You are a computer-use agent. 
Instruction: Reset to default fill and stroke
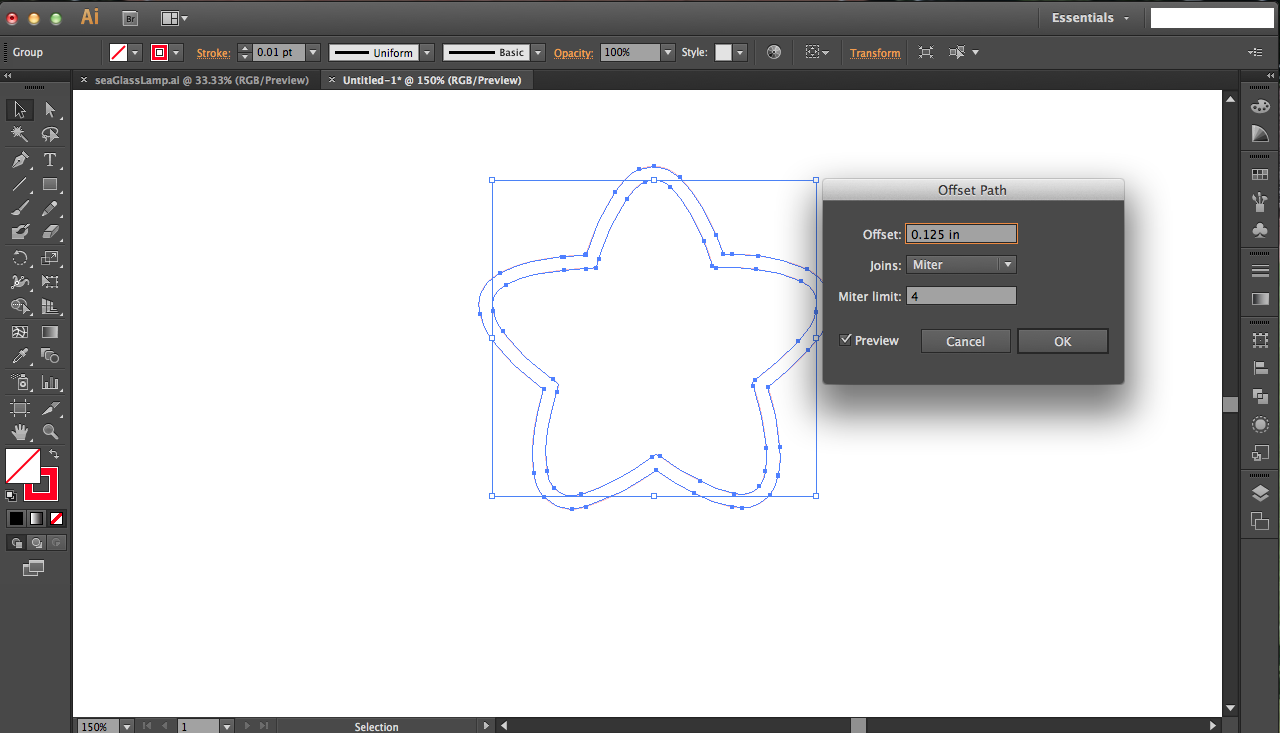pos(11,496)
